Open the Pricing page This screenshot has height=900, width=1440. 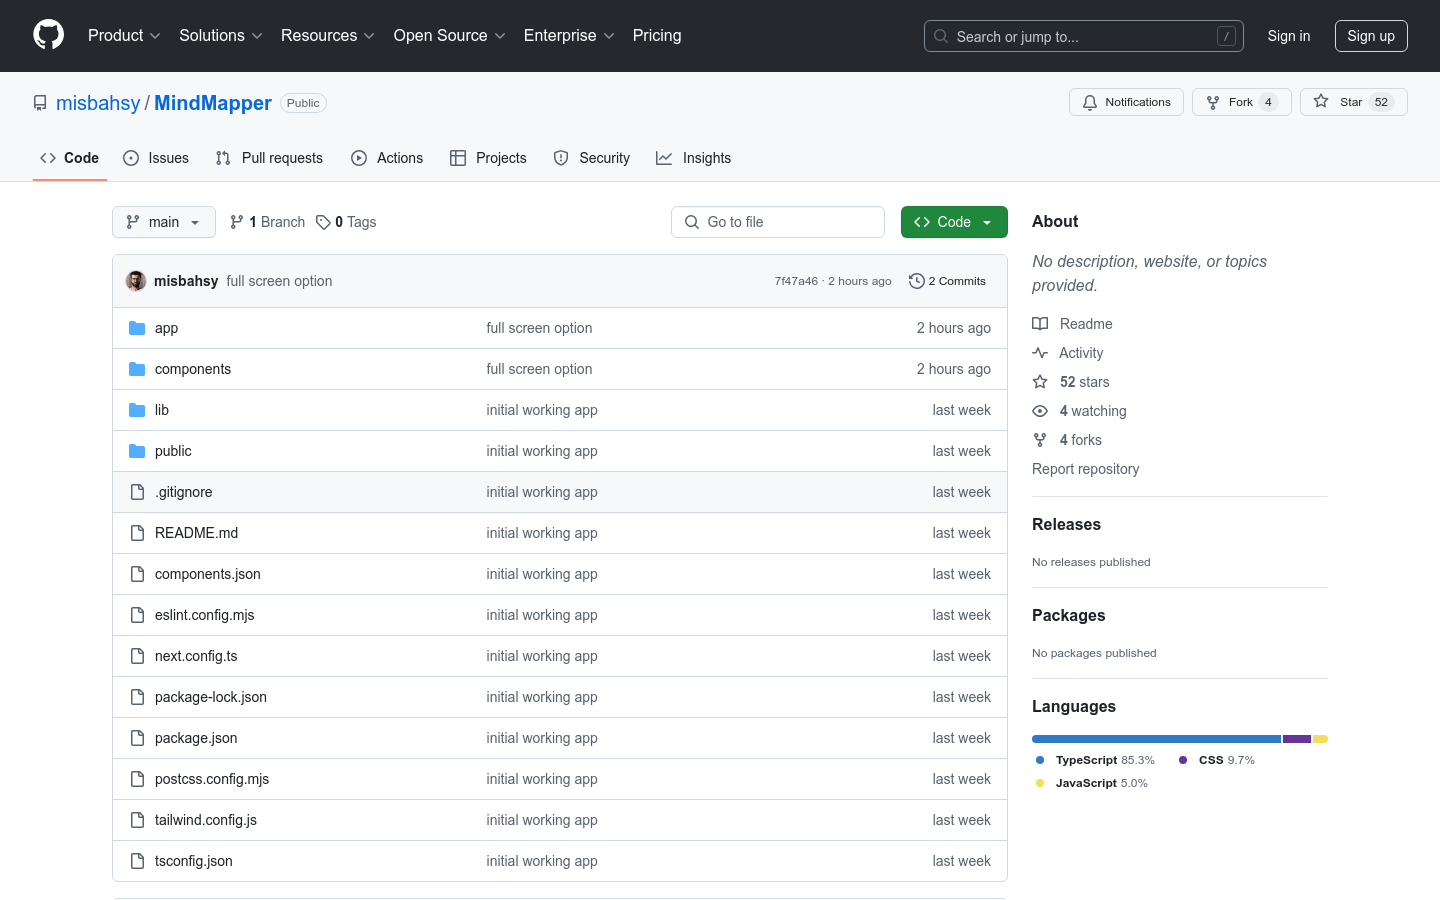[x=657, y=35]
